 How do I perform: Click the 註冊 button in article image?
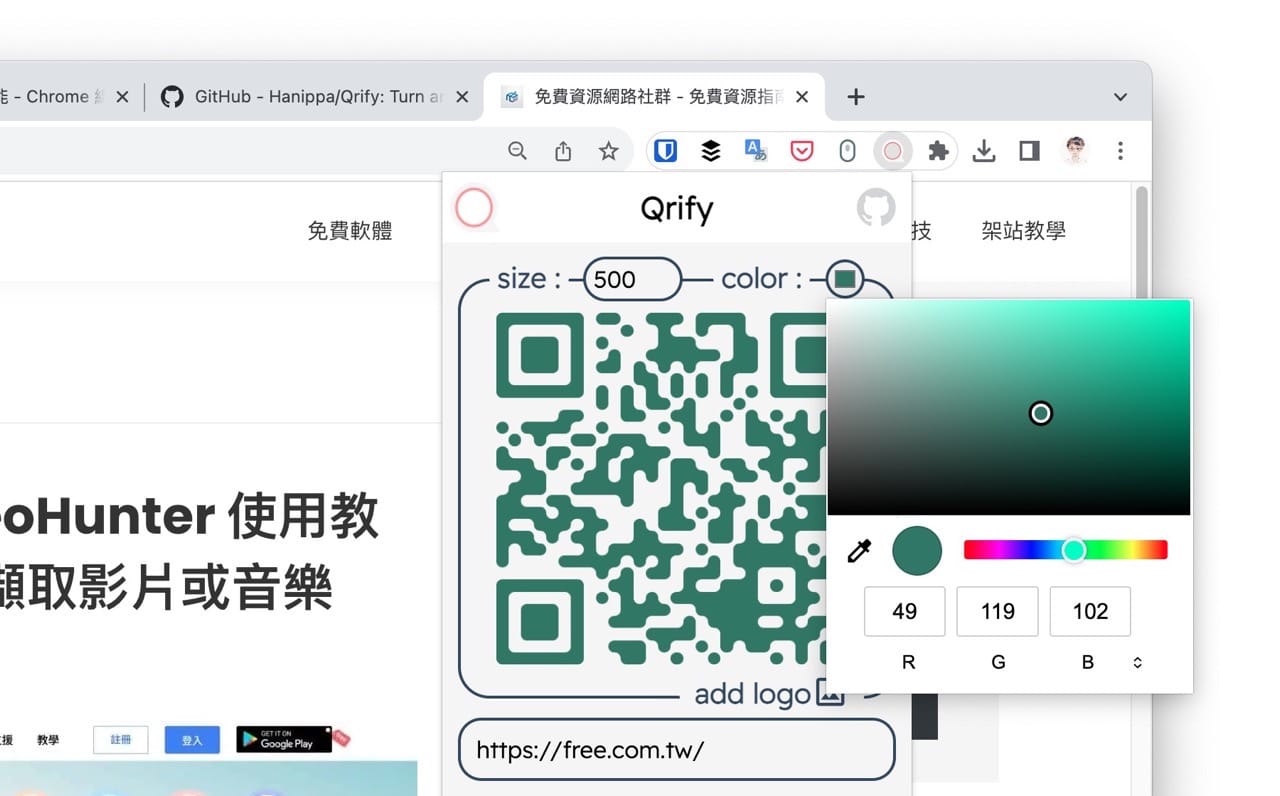(120, 740)
